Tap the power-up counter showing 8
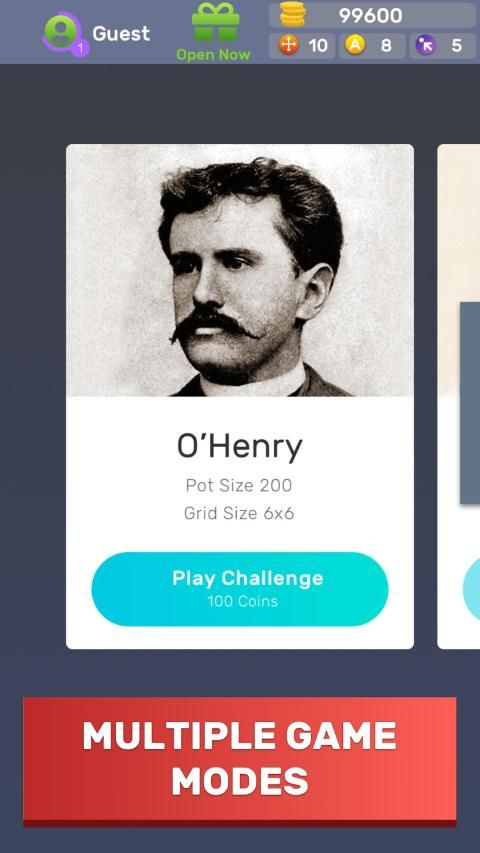The image size is (480, 853). coord(372,46)
